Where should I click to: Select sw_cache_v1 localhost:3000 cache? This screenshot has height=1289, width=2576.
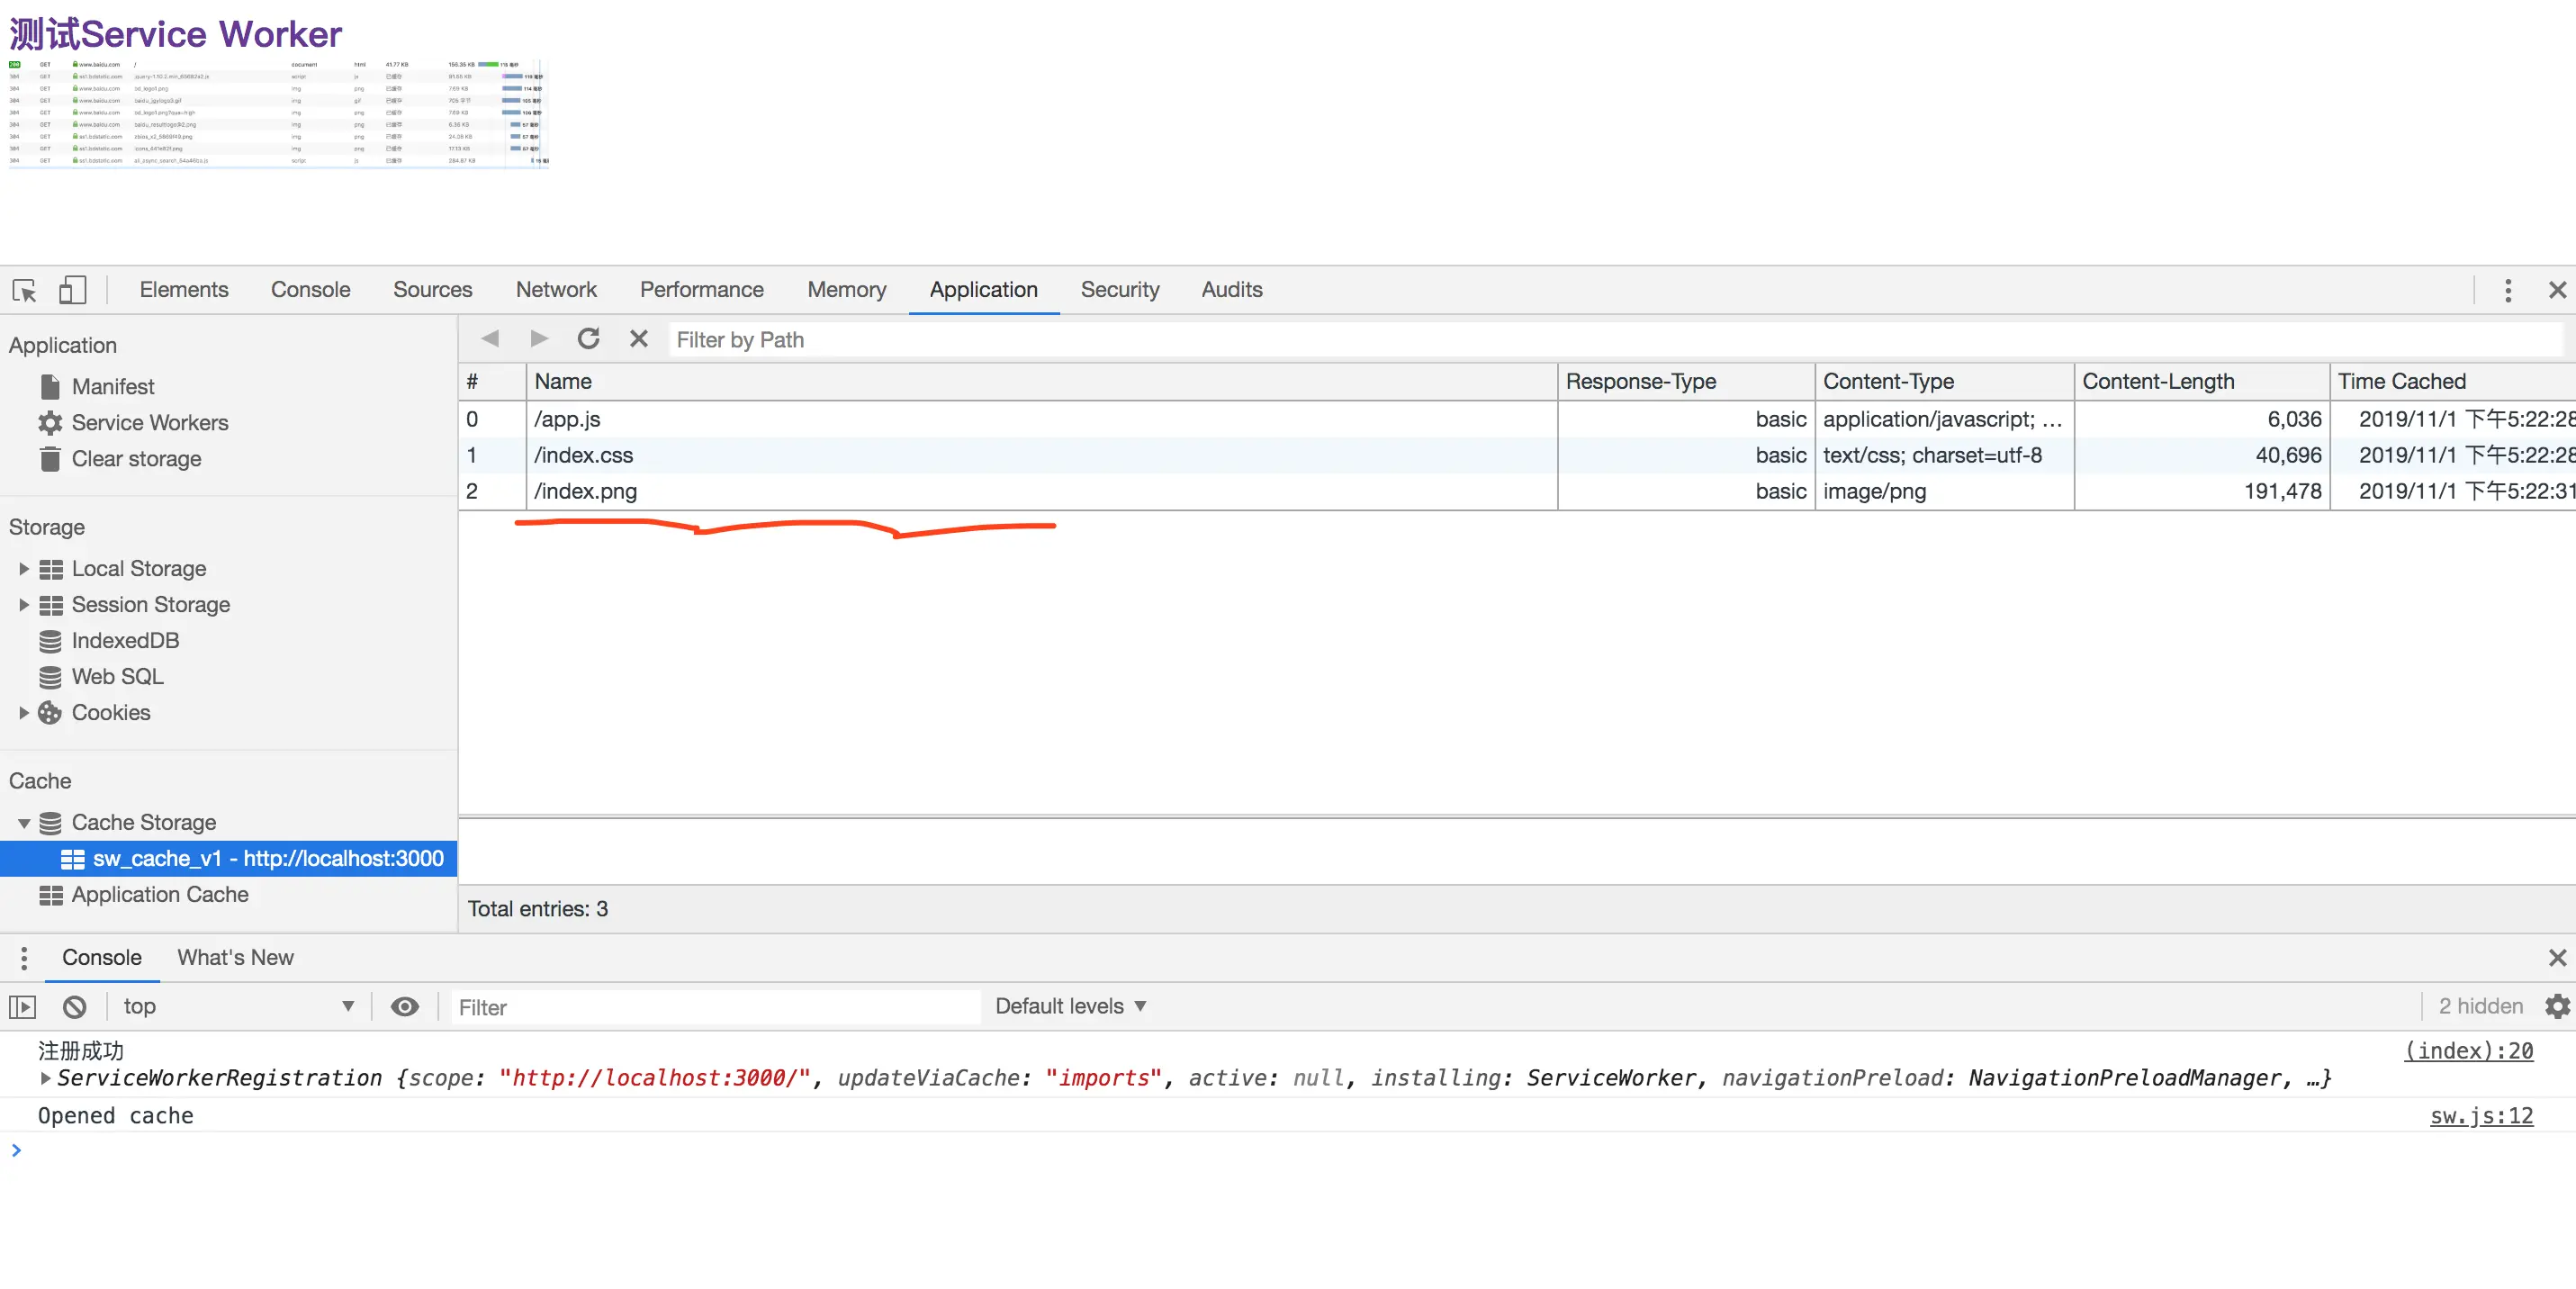coord(228,858)
